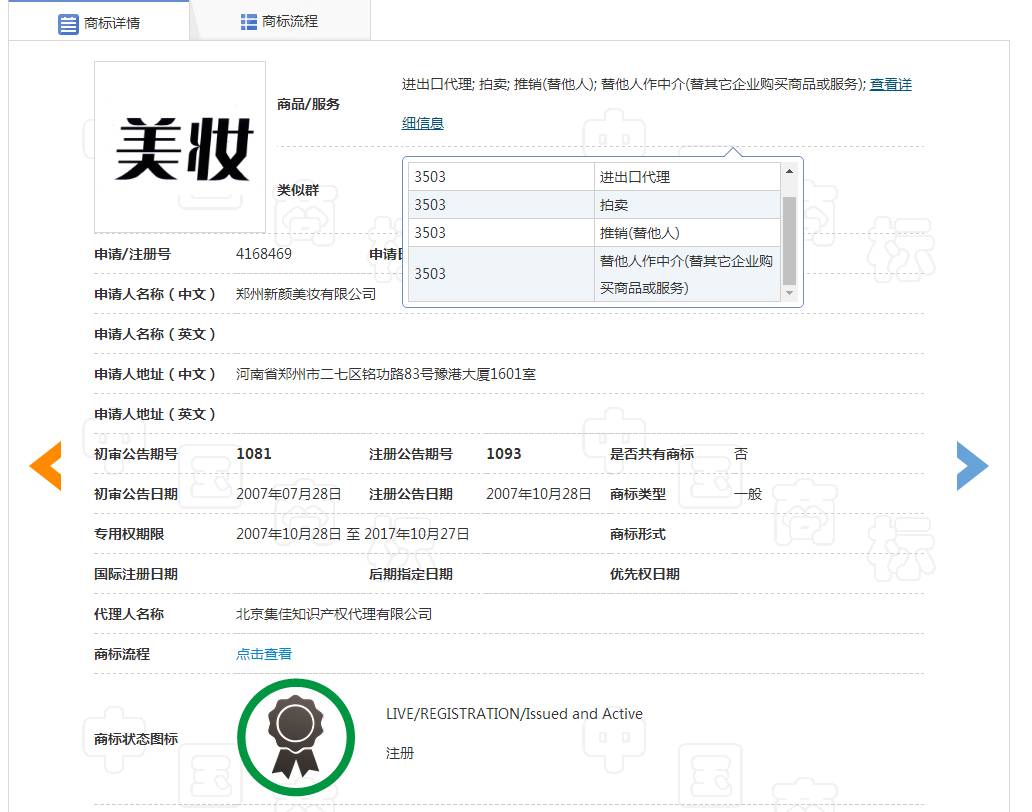Screen dimensions: 1032x812
Task: Open the 查看详细信息 link
Action: click(890, 85)
